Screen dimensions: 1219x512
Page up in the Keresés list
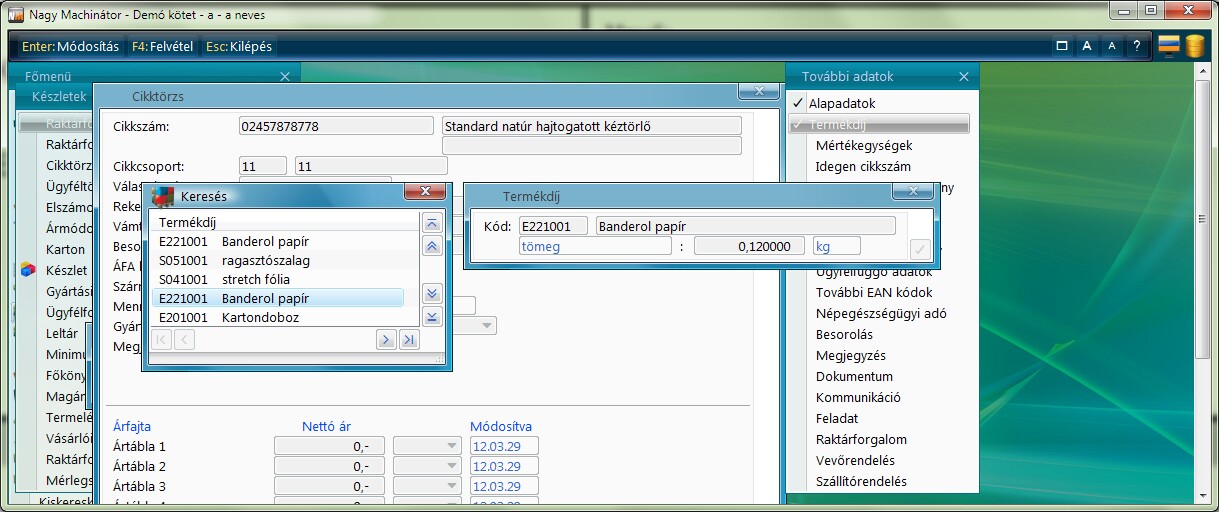pyautogui.click(x=432, y=245)
